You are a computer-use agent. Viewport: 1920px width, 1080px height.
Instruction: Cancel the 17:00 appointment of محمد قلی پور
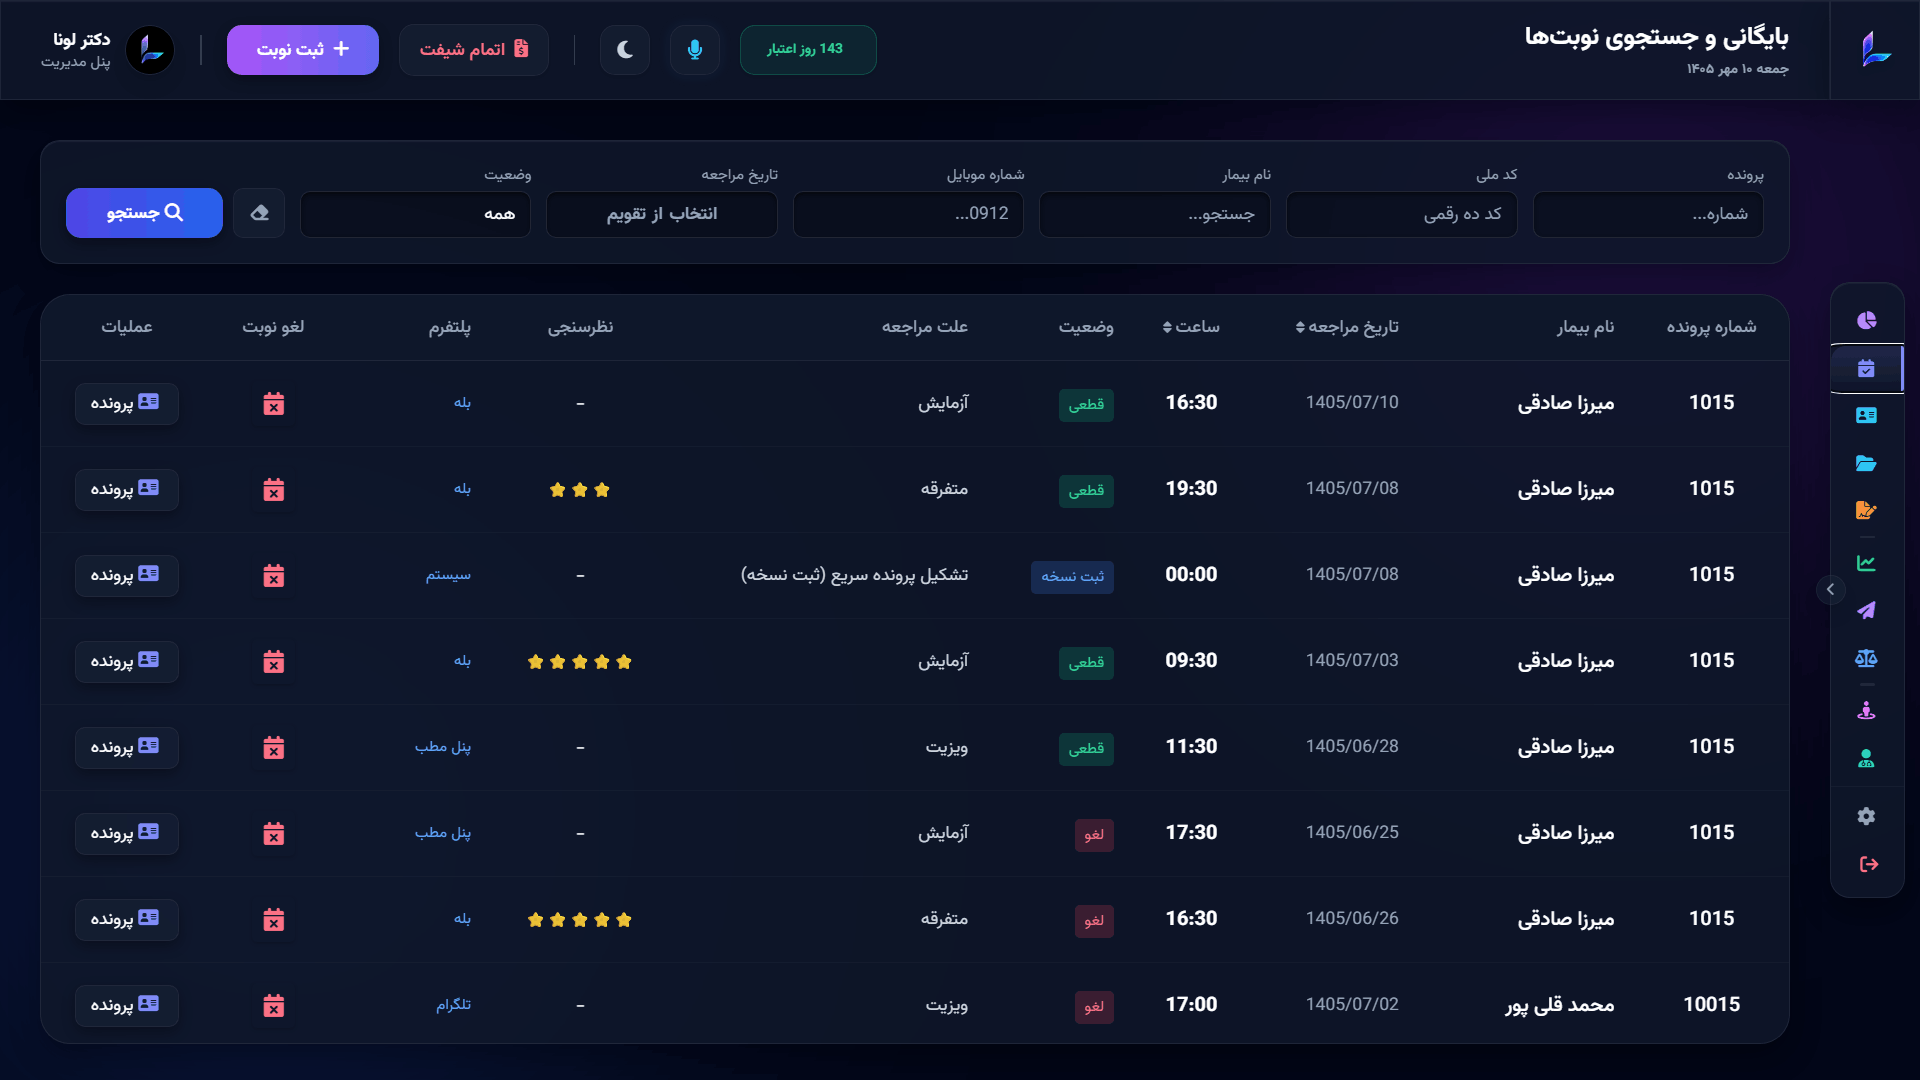274,1006
